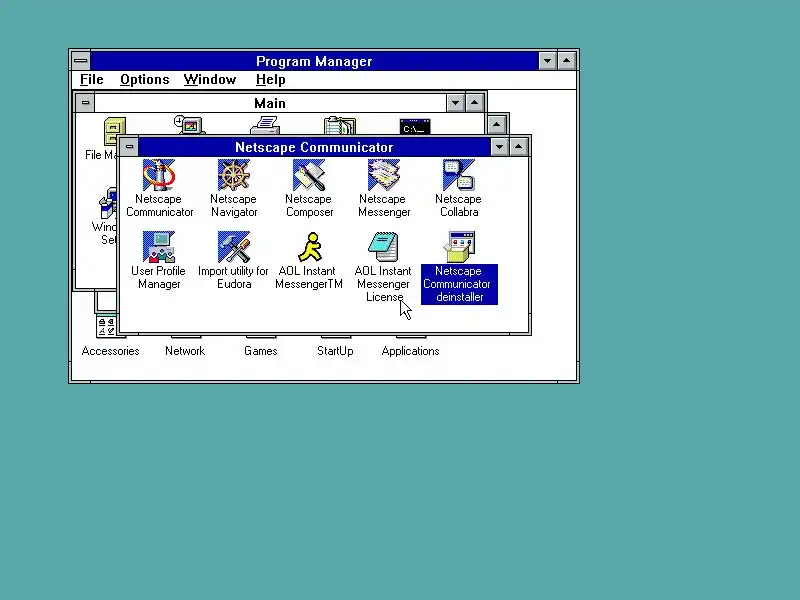
Task: Maximize the Netscape Communicator group window
Action: click(x=518, y=147)
